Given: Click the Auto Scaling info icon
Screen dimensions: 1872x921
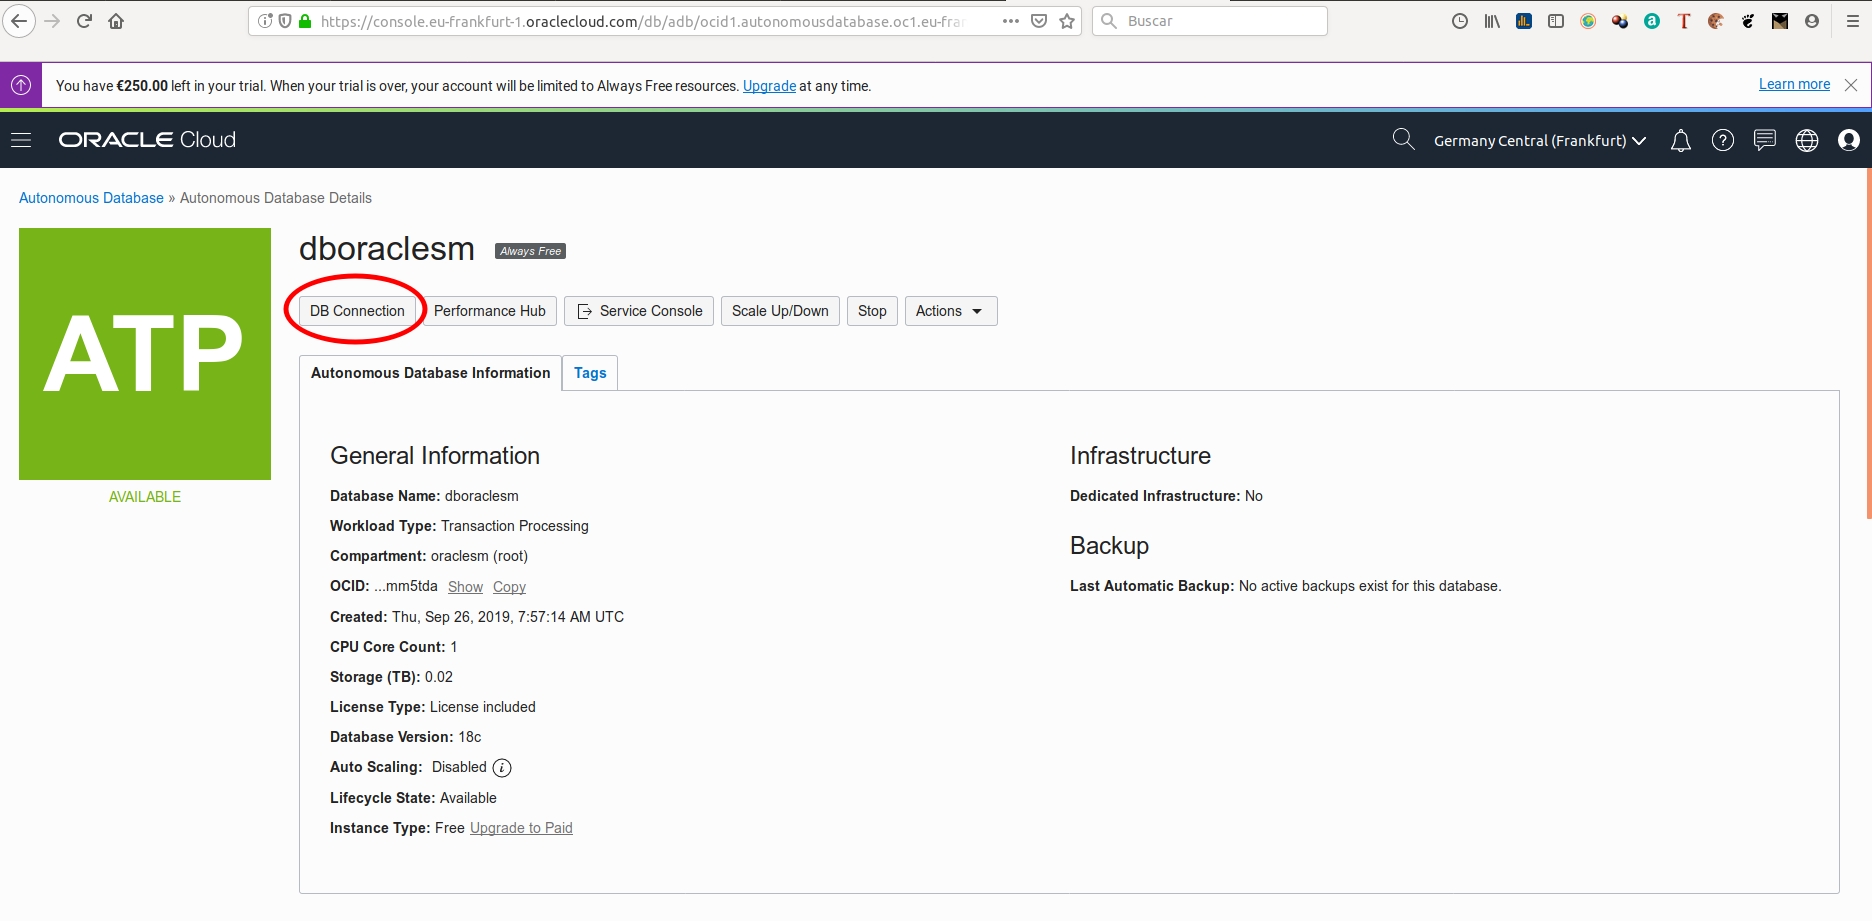Looking at the screenshot, I should coord(502,768).
